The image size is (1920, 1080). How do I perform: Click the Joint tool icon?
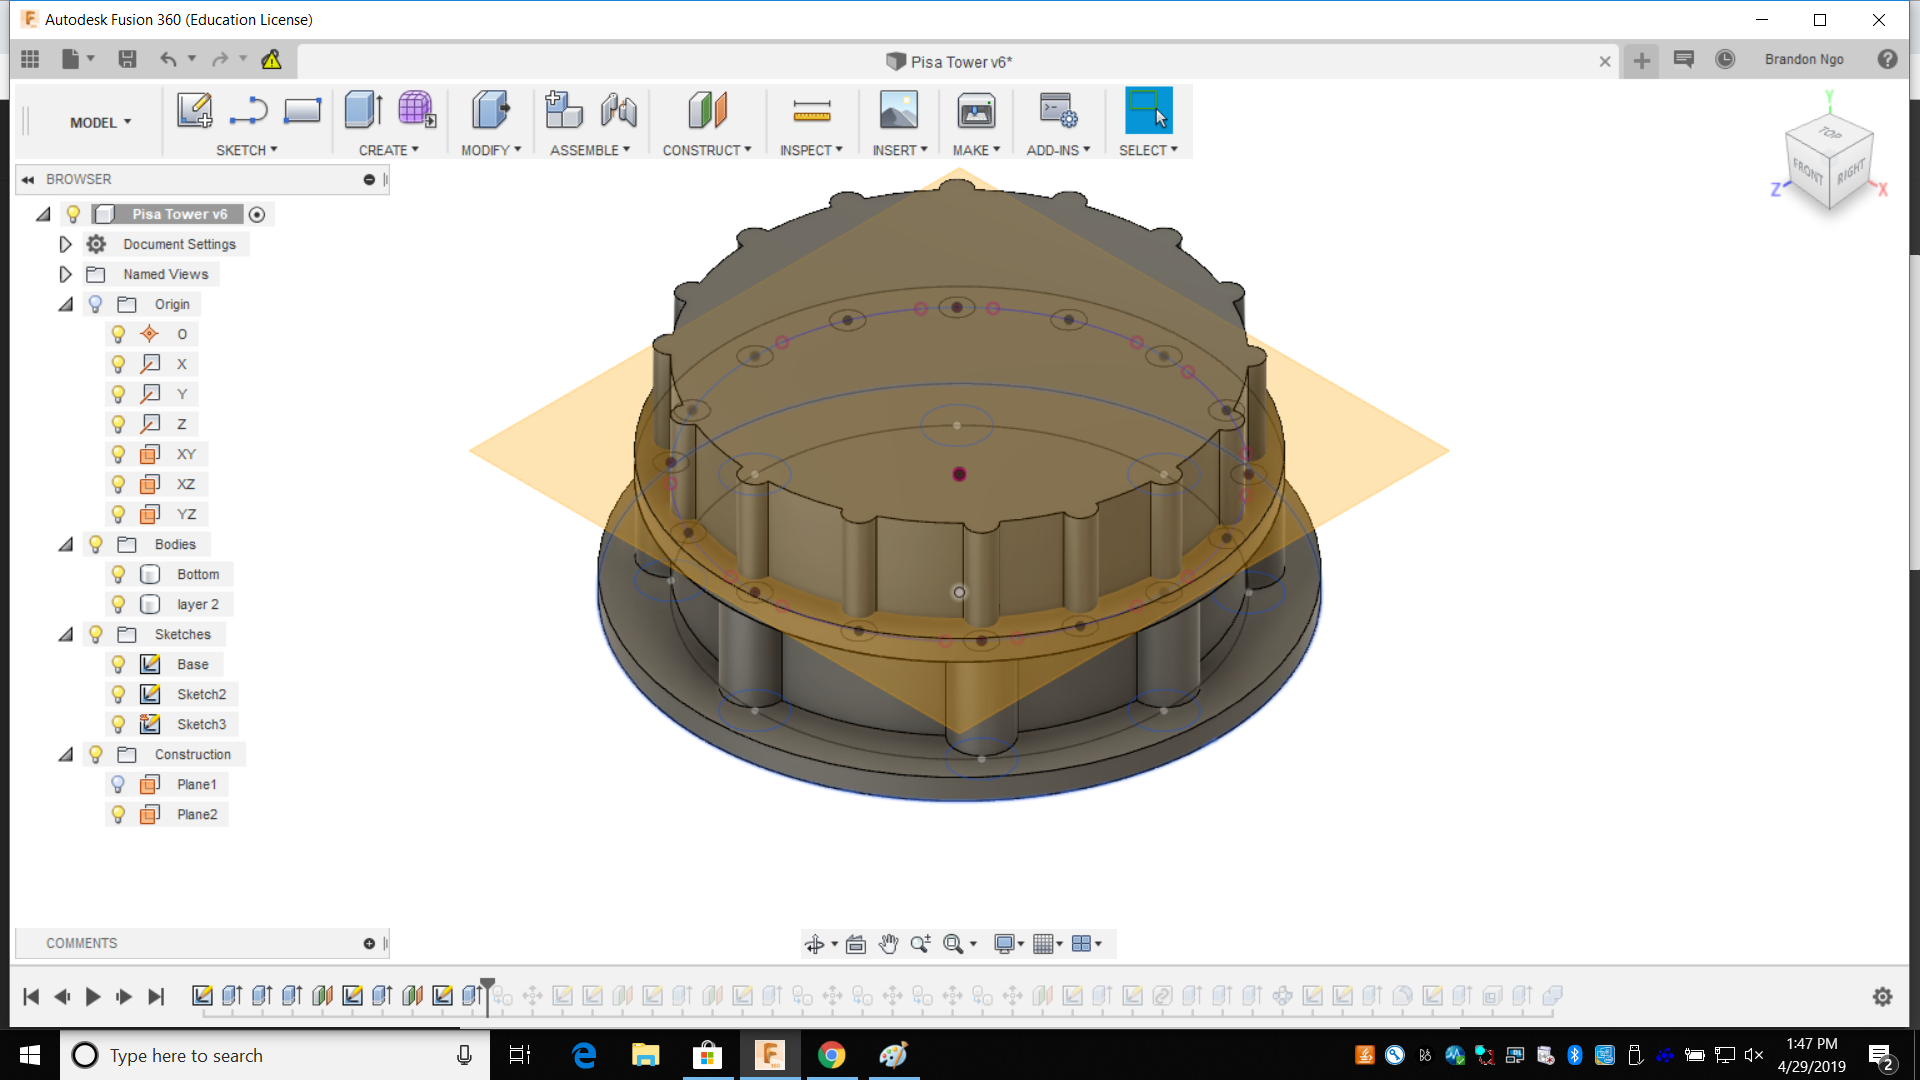619,110
